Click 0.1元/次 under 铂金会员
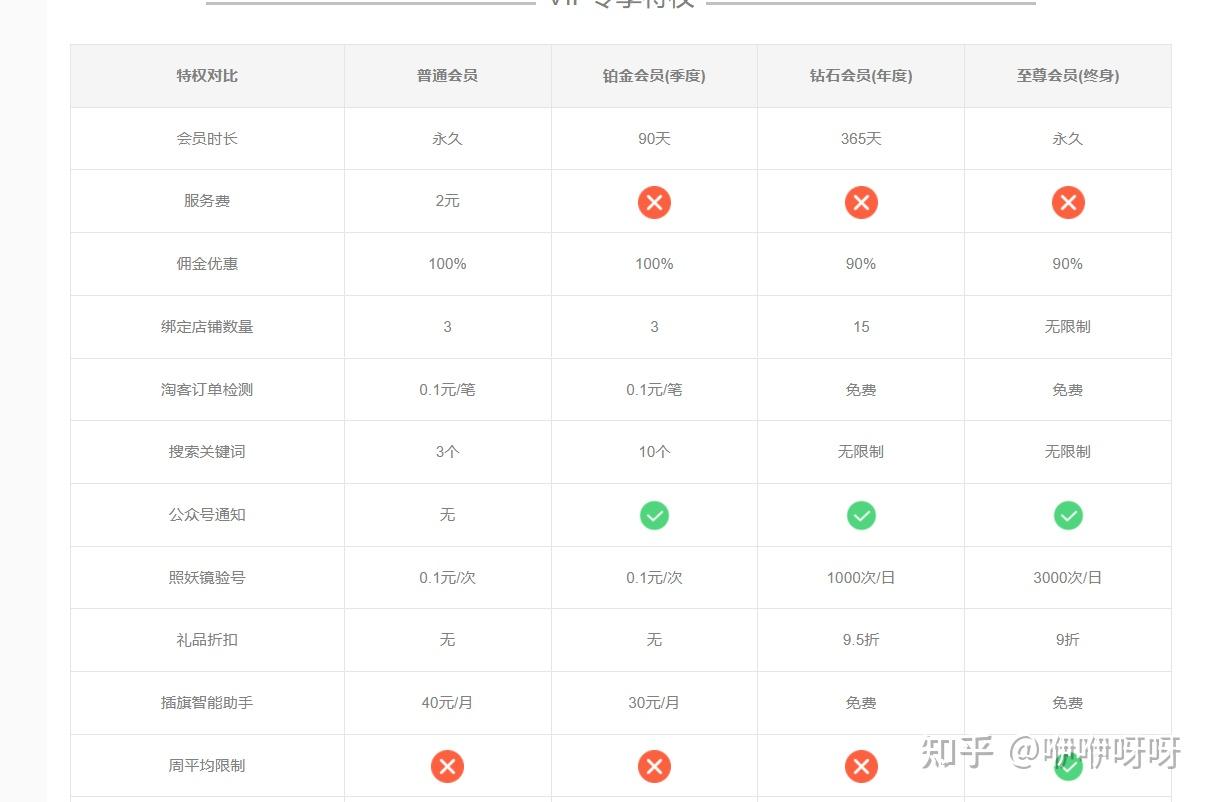This screenshot has height=802, width=1211. tap(654, 578)
